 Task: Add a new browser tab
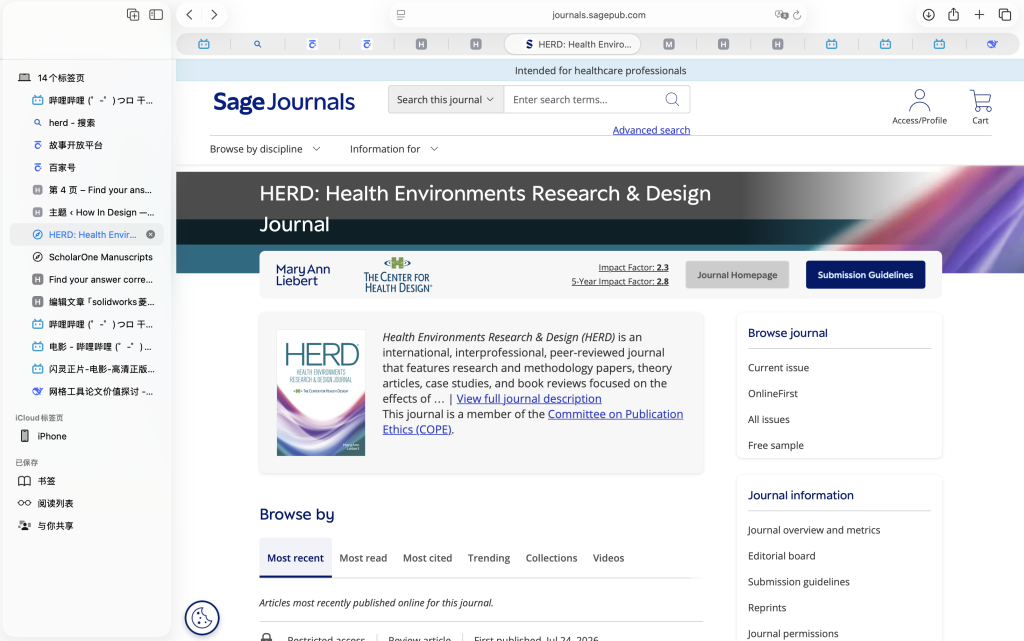coord(979,14)
